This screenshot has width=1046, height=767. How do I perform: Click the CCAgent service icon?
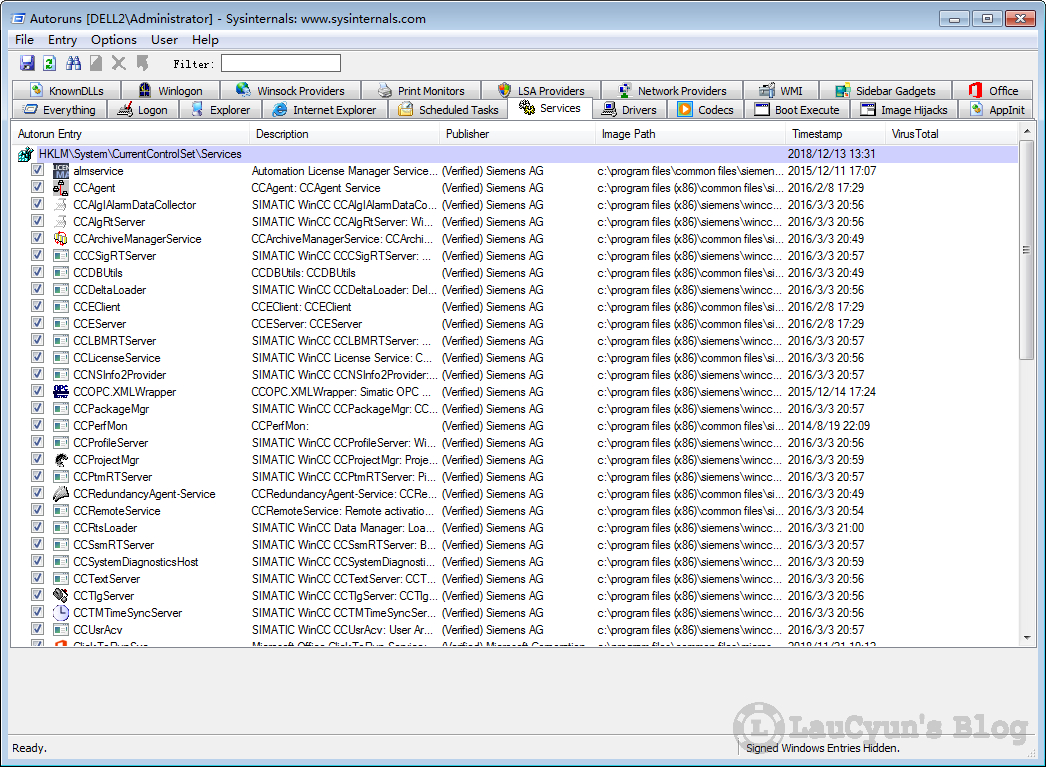tap(61, 188)
